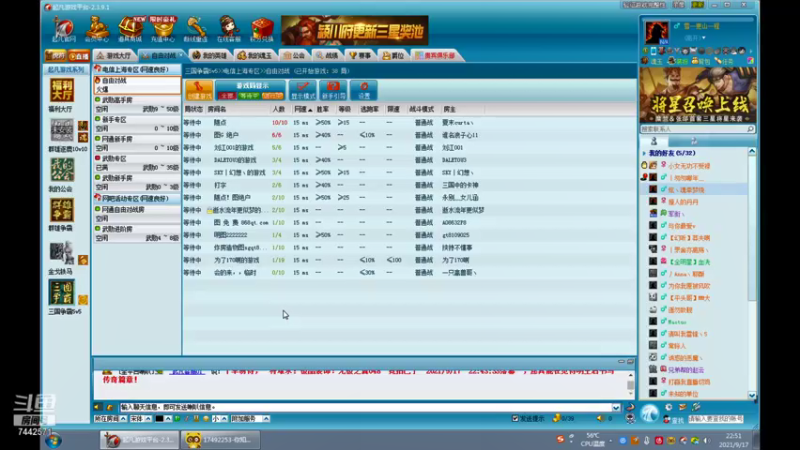
Task: Open the 群雄逐鹿10v10 sidebar icon
Action: point(62,131)
